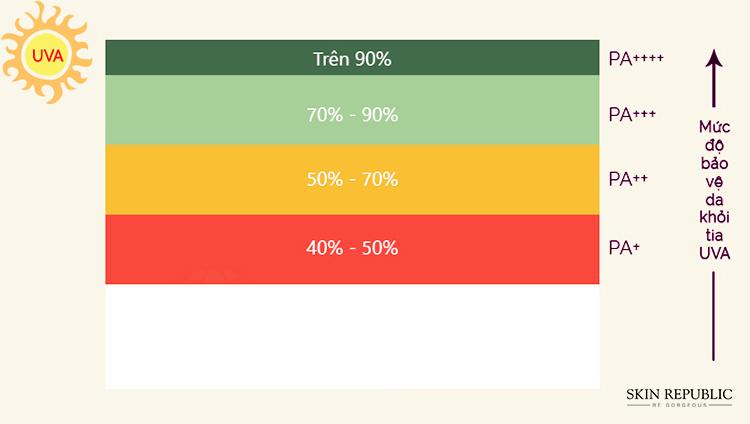Select the word "tia" in vertical caption
750x424 pixels.
713,236
